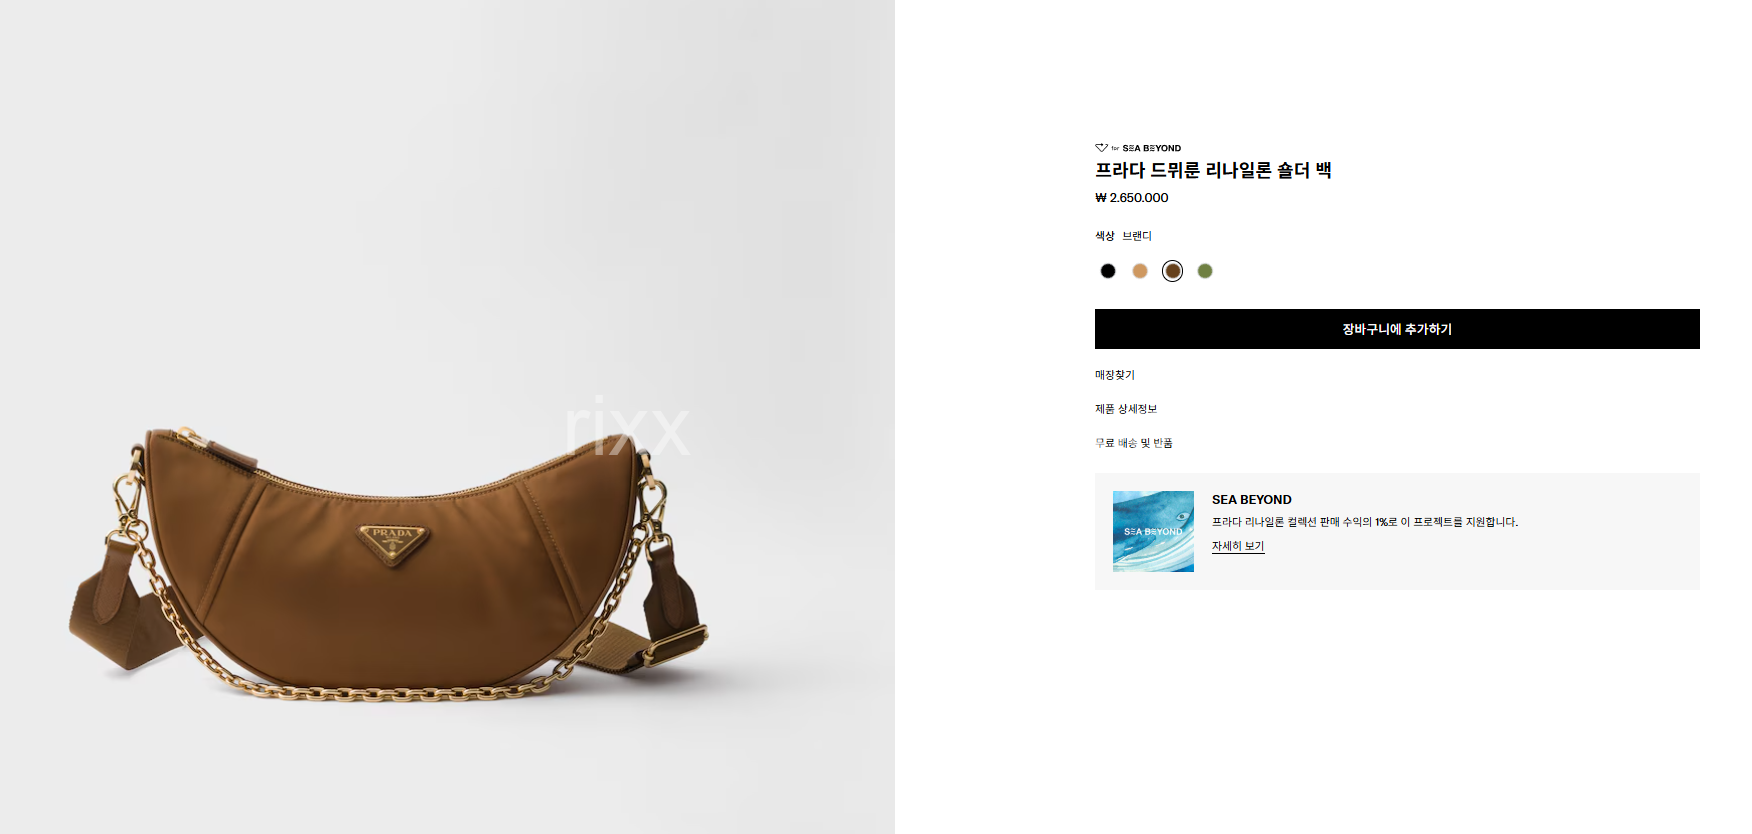The width and height of the screenshot is (1752, 834).
Task: Click the Sea Beyond ocean thumbnail image
Action: (1153, 531)
